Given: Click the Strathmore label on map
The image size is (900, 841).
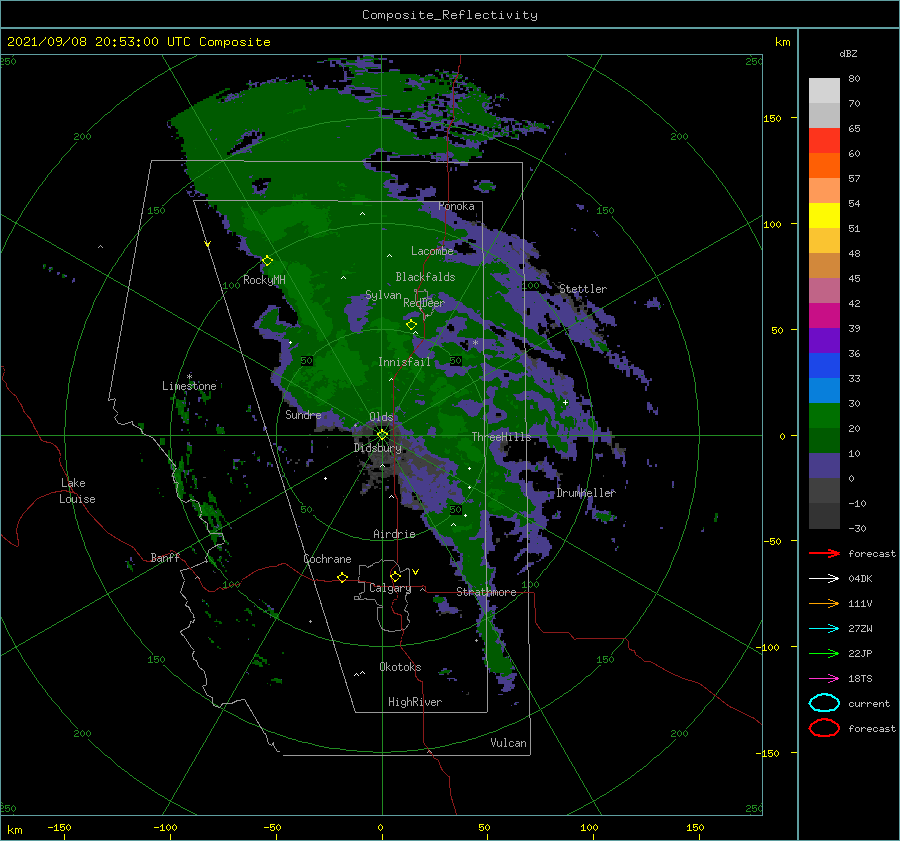Looking at the screenshot, I should 486,592.
